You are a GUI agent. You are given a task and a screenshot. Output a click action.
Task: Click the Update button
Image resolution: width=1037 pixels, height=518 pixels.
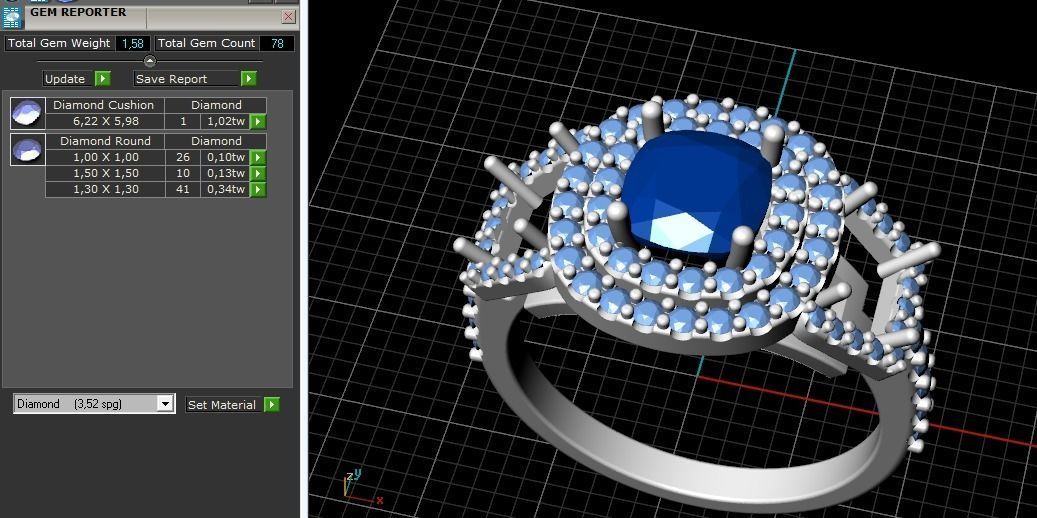point(65,79)
